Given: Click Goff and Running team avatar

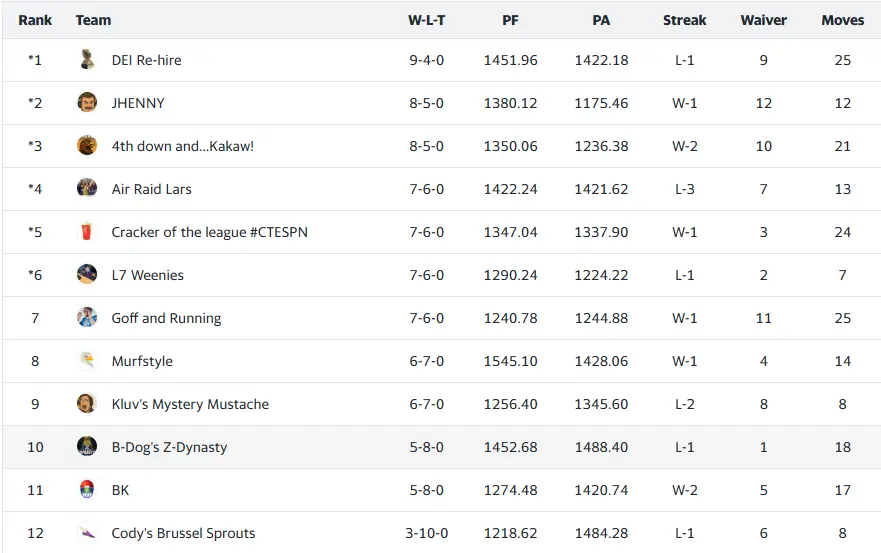Looking at the screenshot, I should click(87, 318).
